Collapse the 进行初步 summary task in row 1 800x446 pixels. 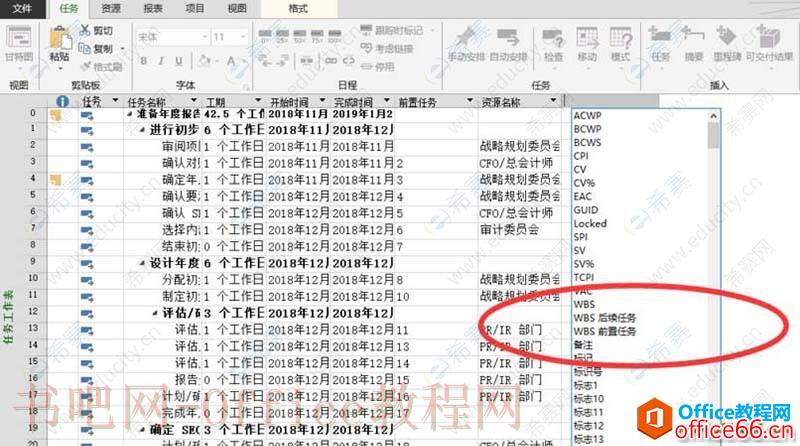142,131
